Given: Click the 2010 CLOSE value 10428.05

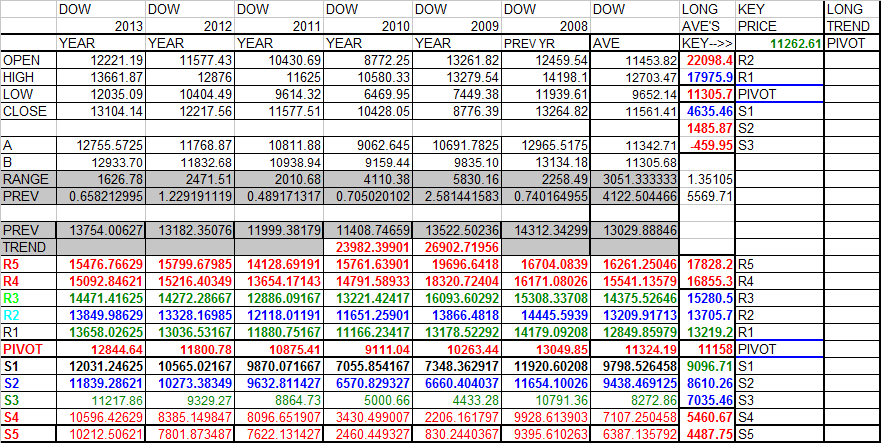Looking at the screenshot, I should tap(368, 111).
